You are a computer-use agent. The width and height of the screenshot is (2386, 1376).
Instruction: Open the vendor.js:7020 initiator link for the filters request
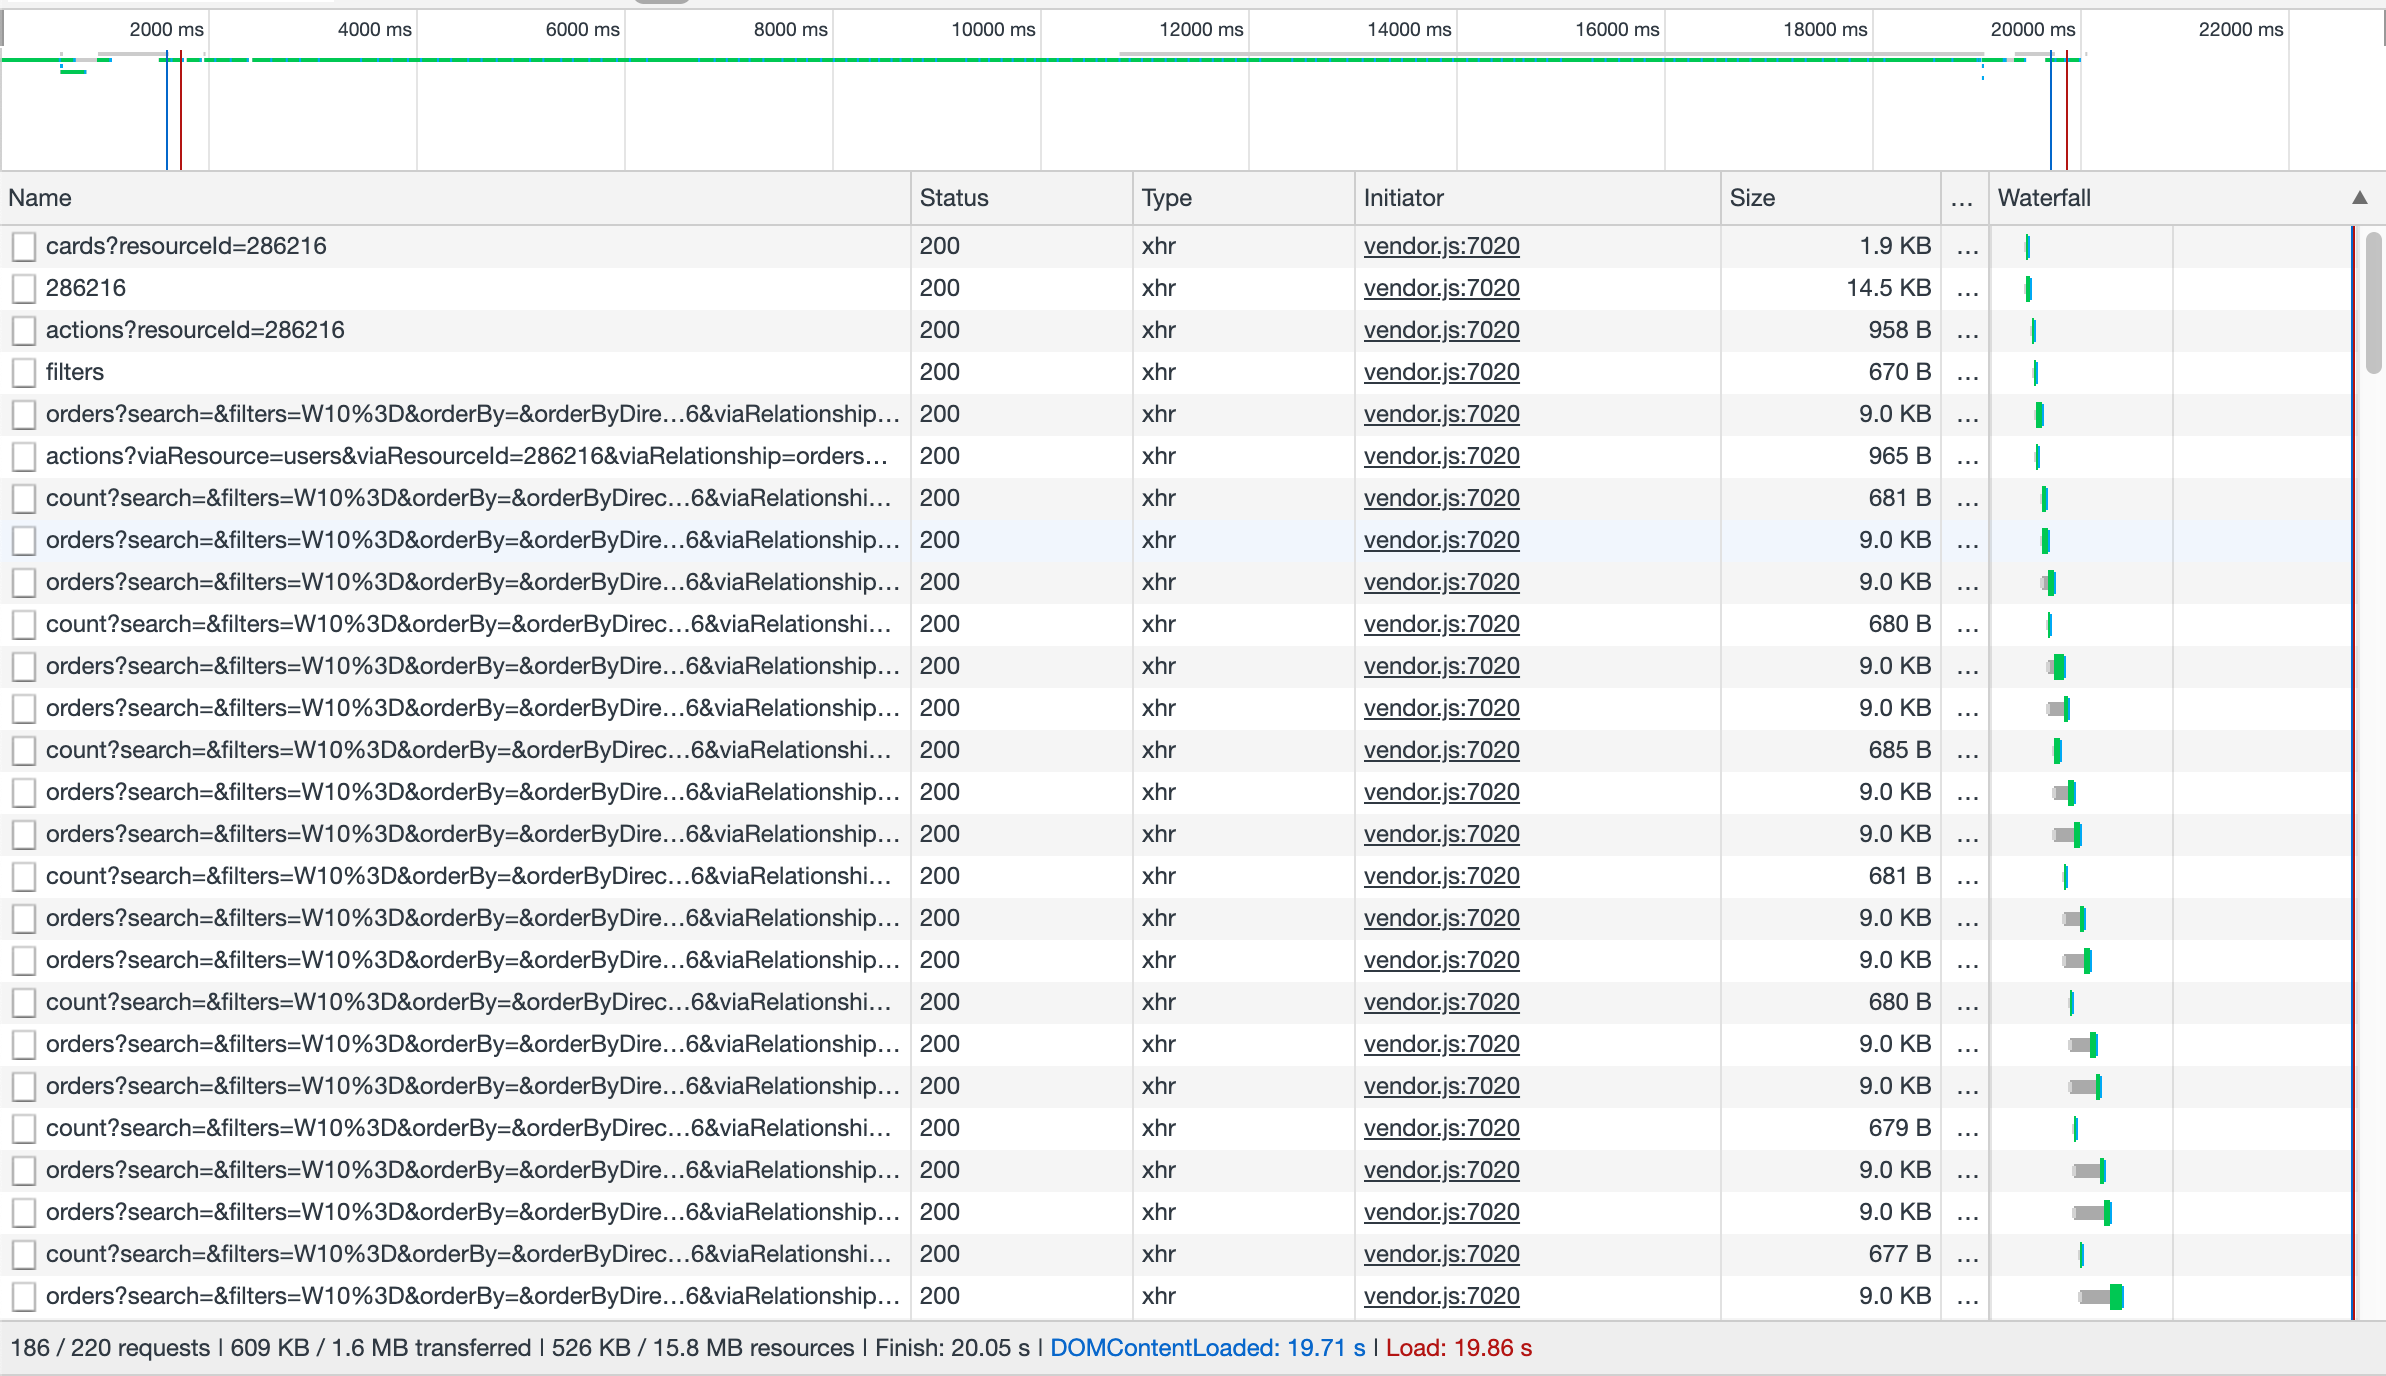pos(1441,371)
